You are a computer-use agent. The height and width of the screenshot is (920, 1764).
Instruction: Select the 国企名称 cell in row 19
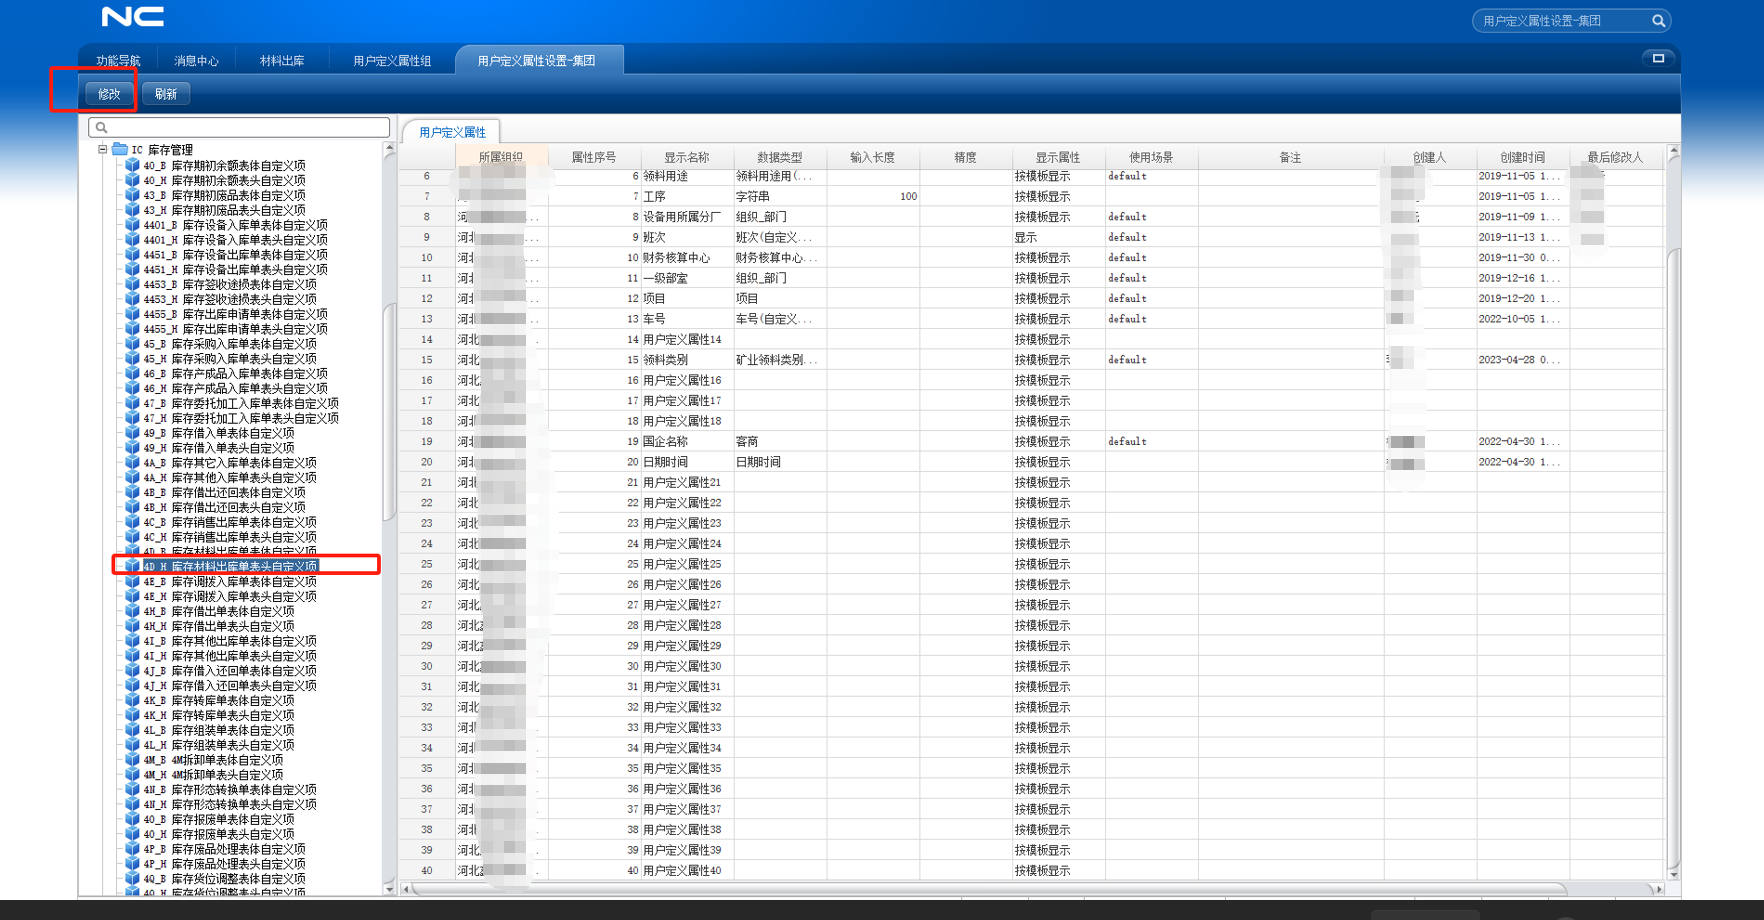click(x=687, y=441)
